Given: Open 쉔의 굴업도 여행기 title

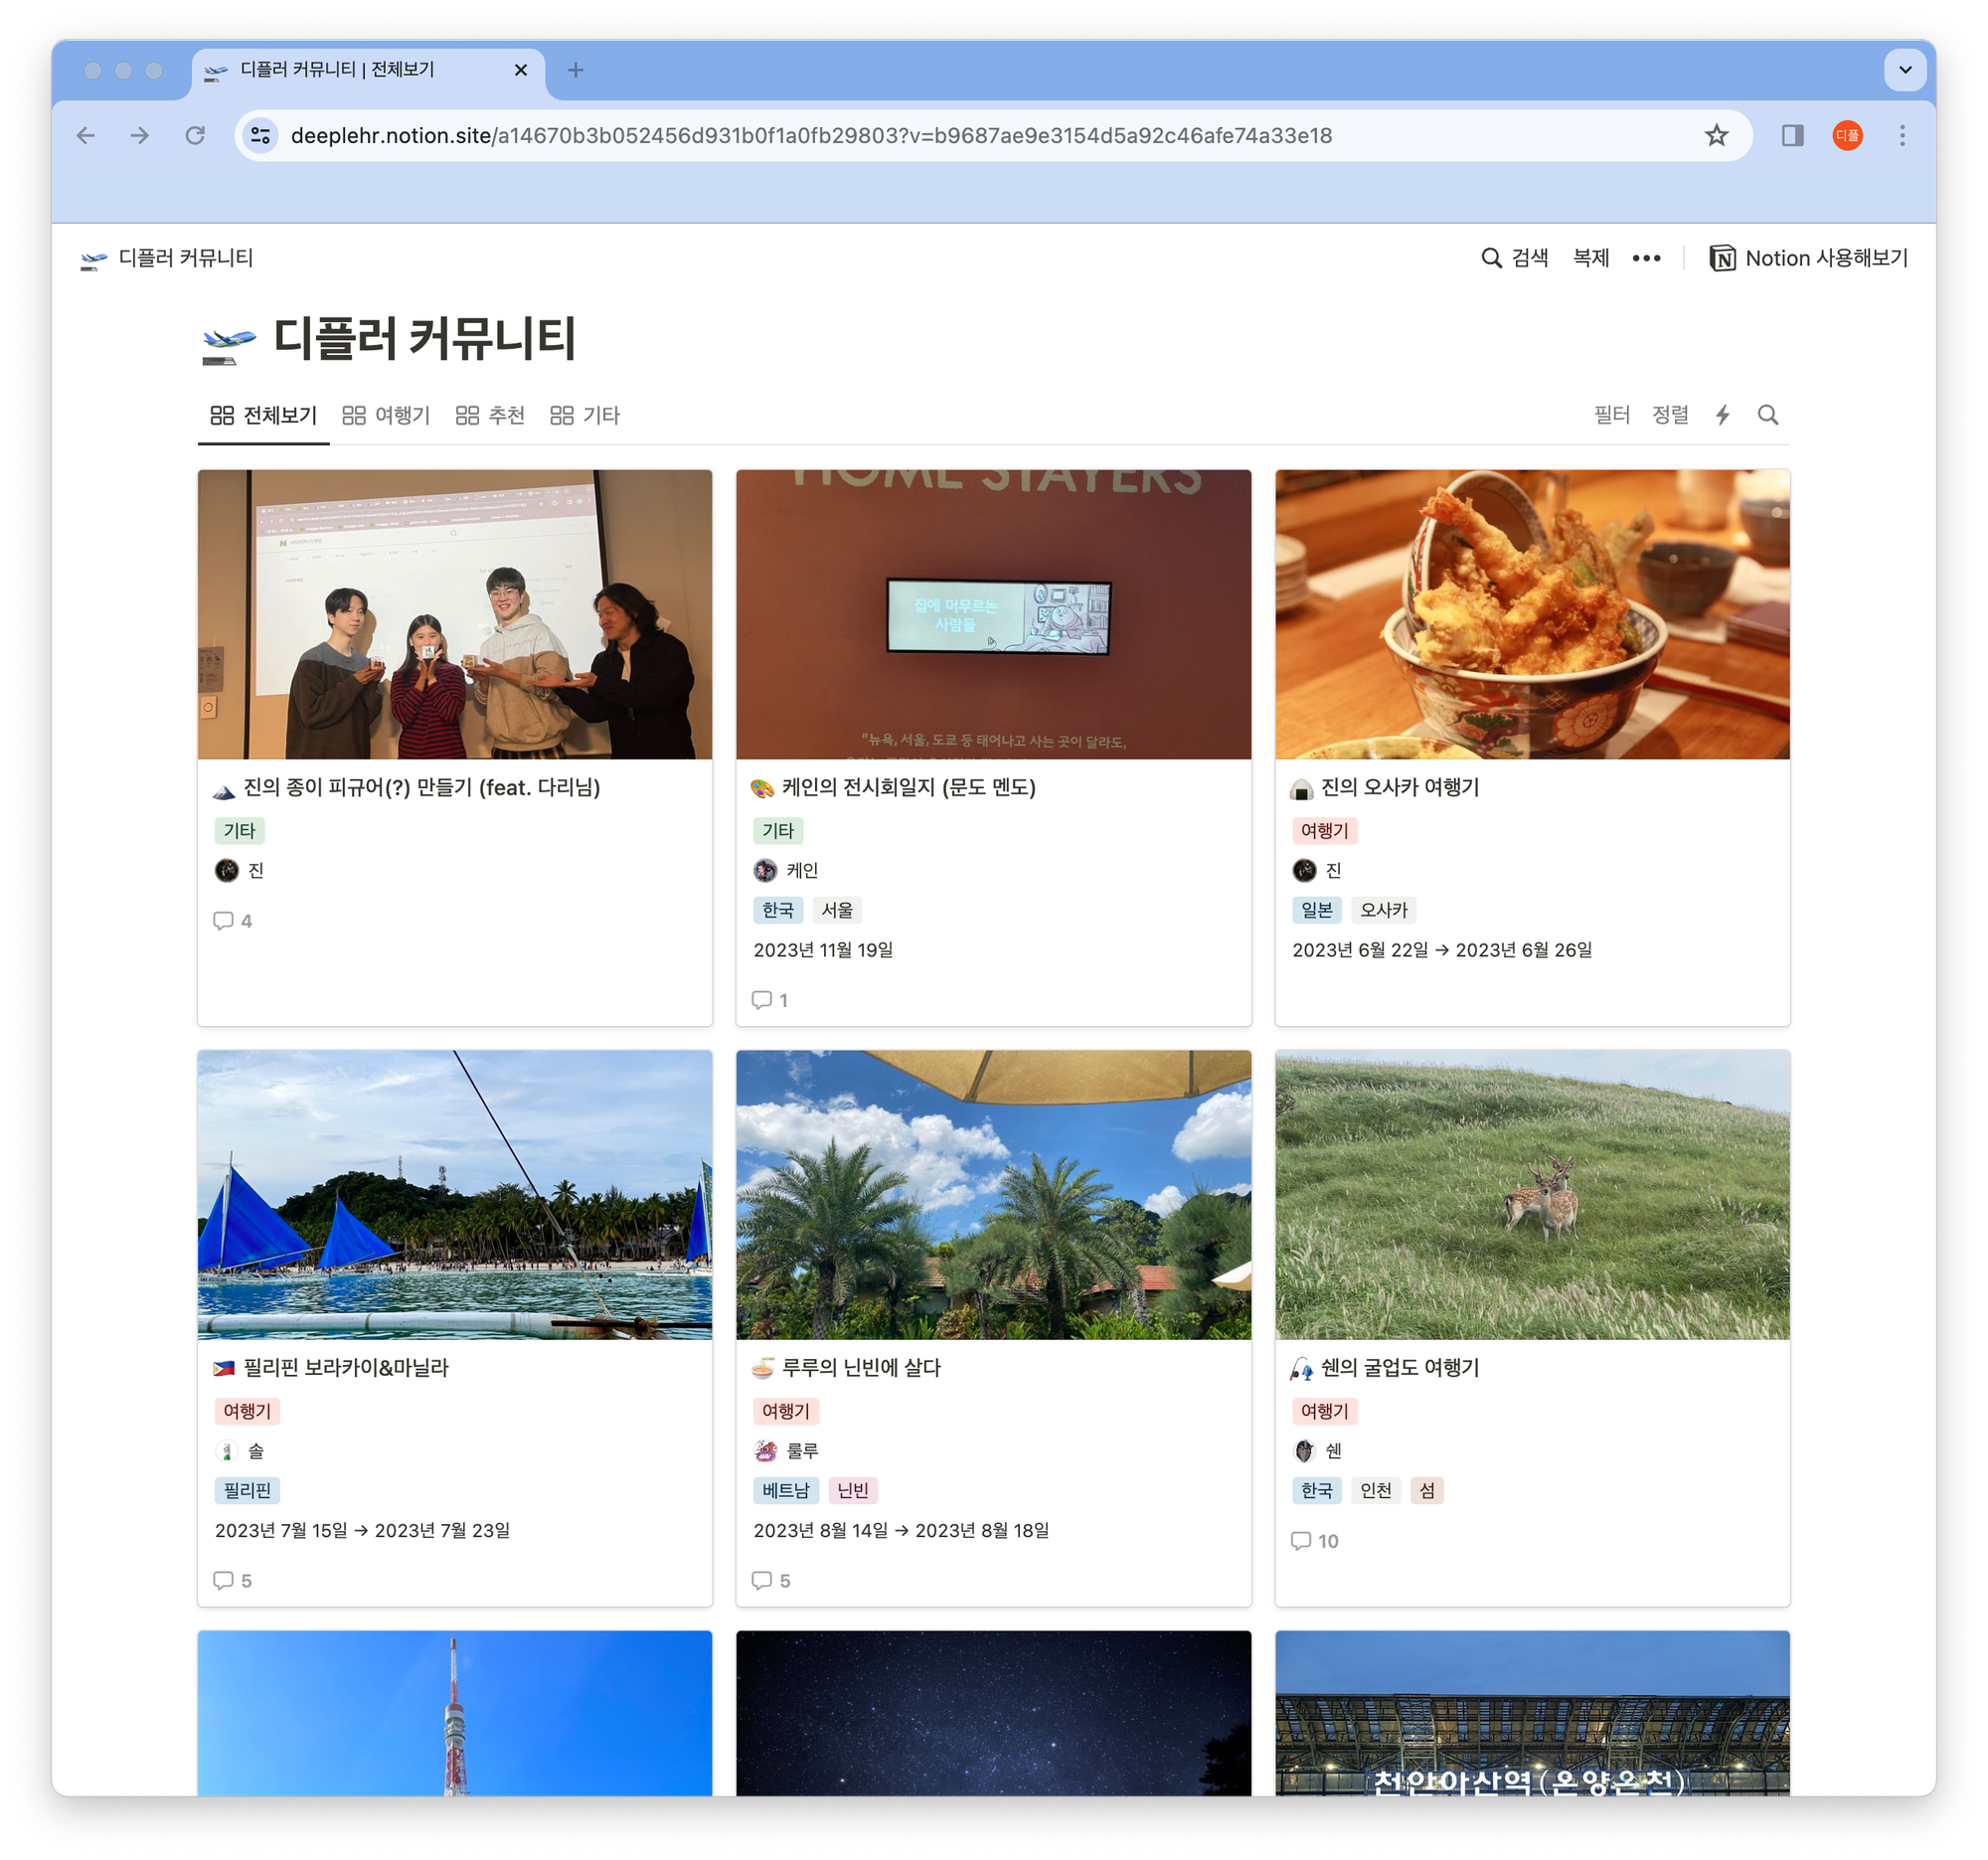Looking at the screenshot, I should (x=1399, y=1368).
